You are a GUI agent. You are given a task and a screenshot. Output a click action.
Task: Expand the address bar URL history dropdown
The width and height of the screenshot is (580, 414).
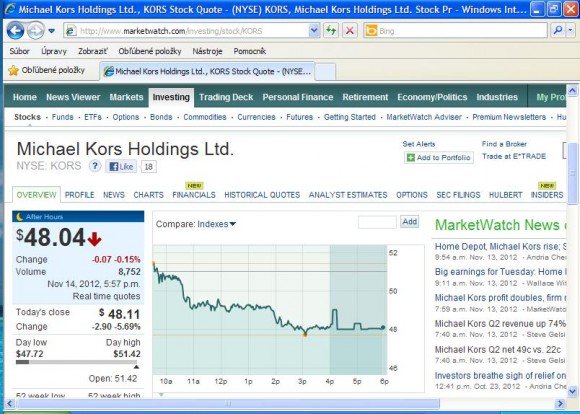pyautogui.click(x=314, y=31)
